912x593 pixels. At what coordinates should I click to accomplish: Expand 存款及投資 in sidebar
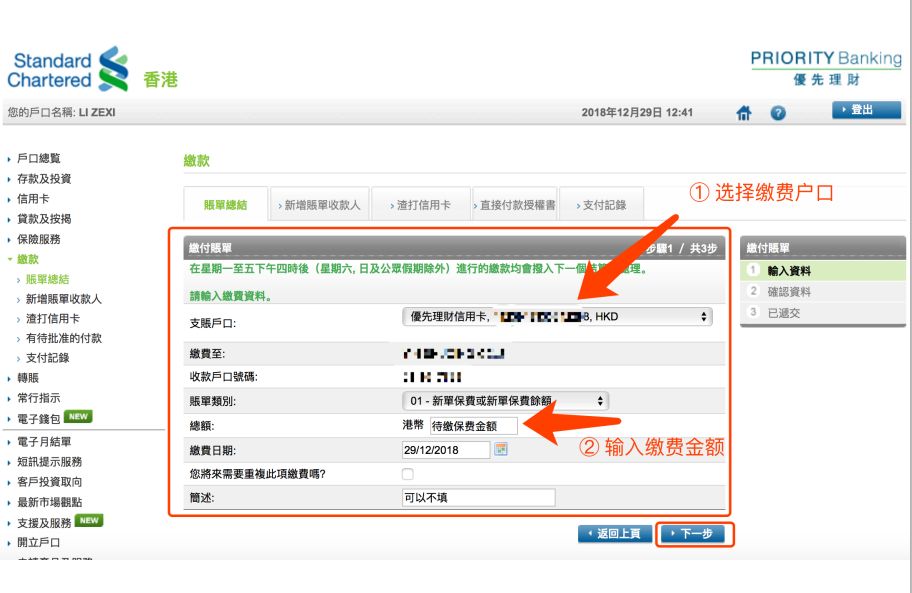coord(44,178)
